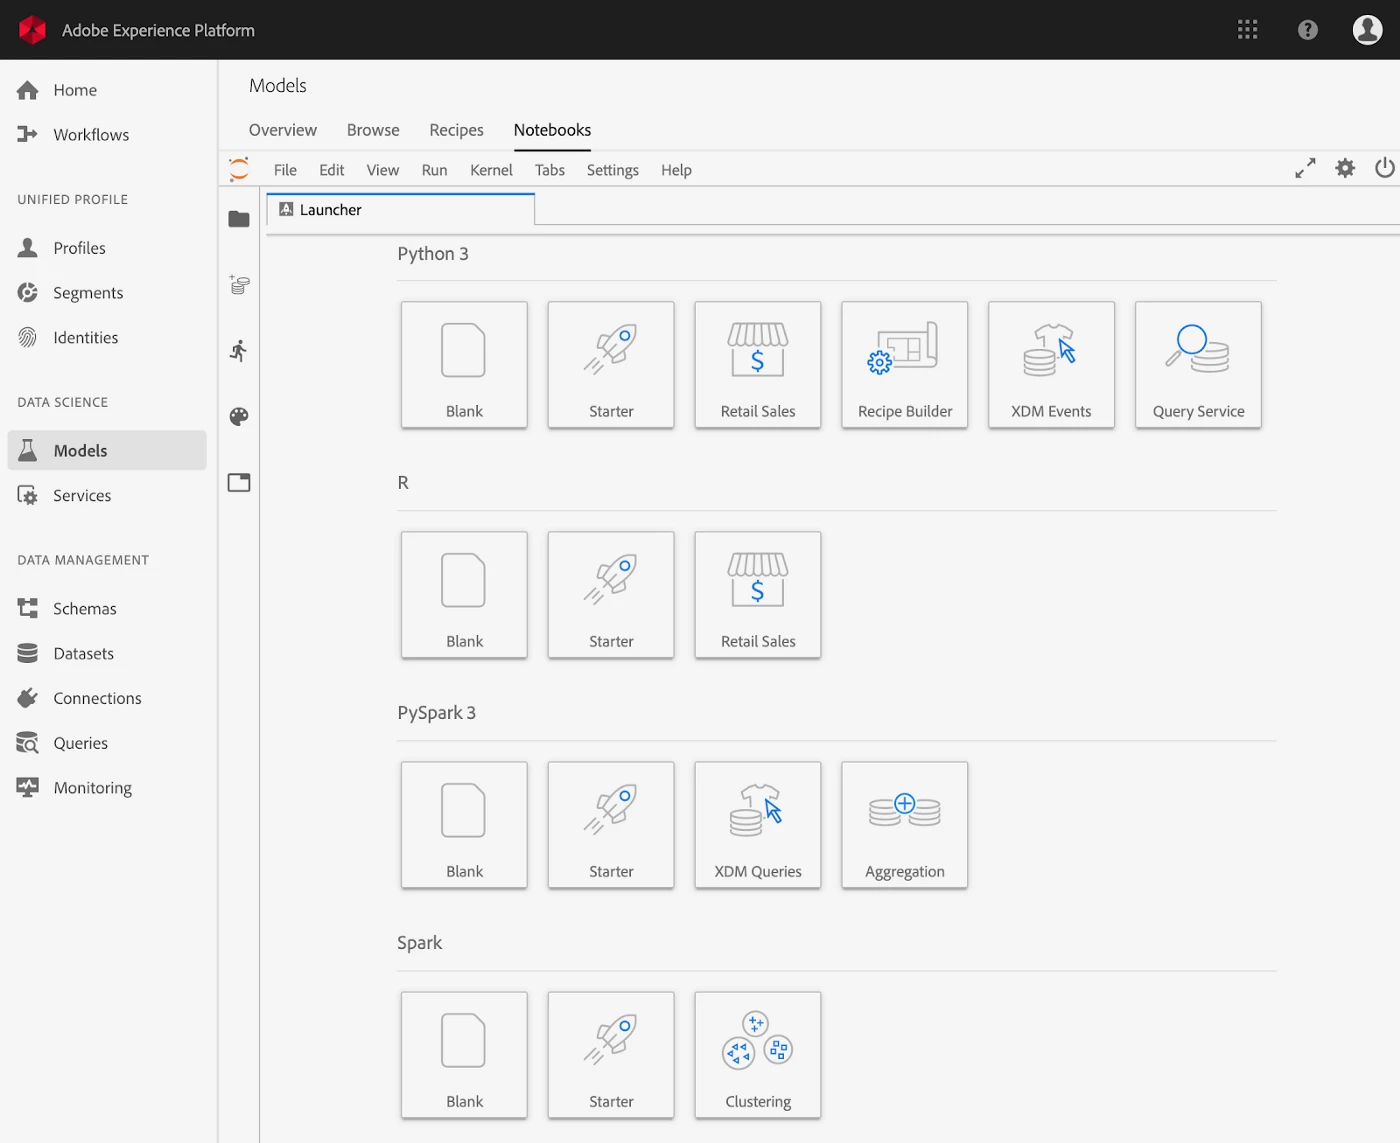Launch PySpark 3 Blank notebook

pos(464,825)
